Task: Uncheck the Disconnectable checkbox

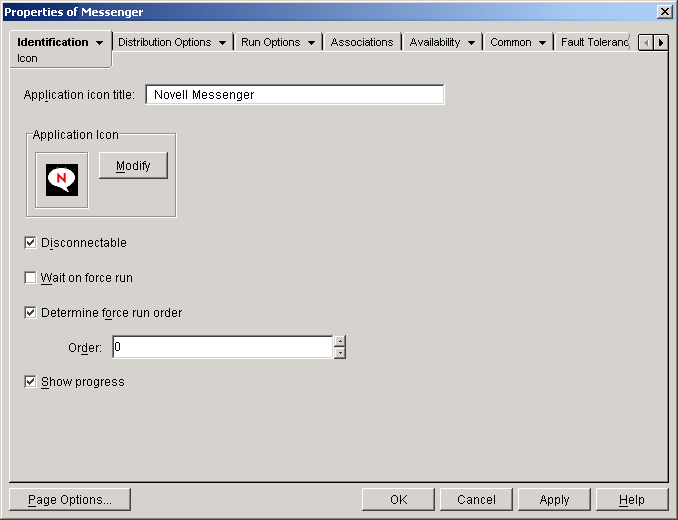Action: coord(30,243)
